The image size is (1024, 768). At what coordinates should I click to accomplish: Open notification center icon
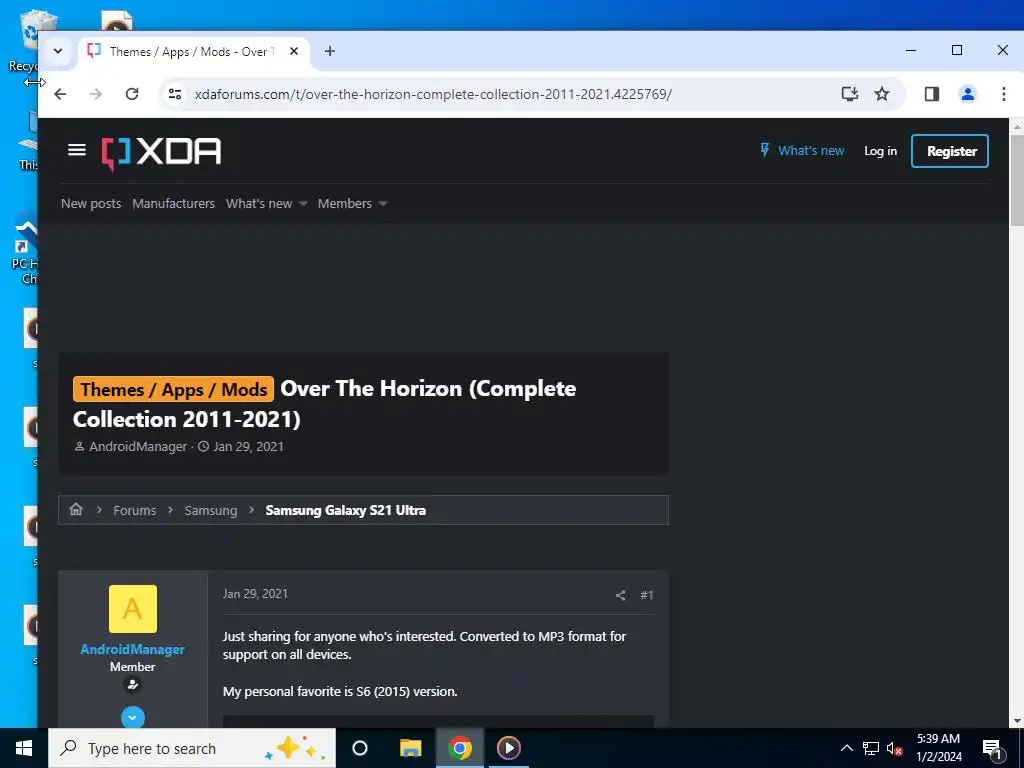tap(992, 748)
